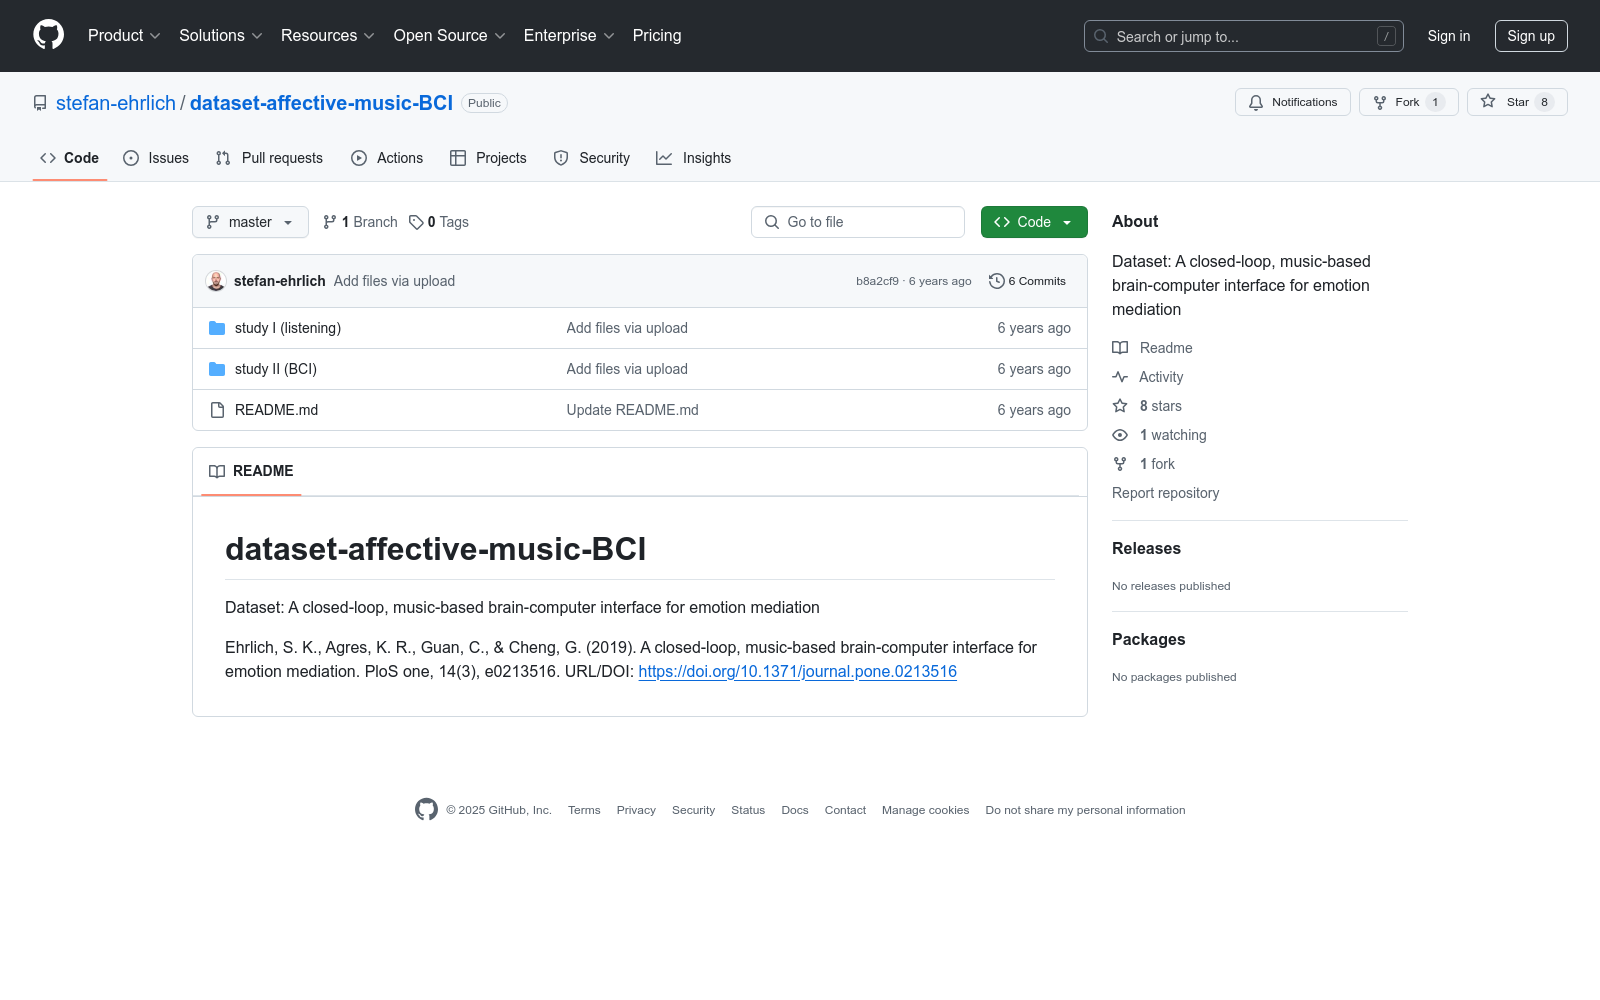Viewport: 1600px width, 1000px height.
Task: Click the GitHub logo in header
Action: point(48,35)
